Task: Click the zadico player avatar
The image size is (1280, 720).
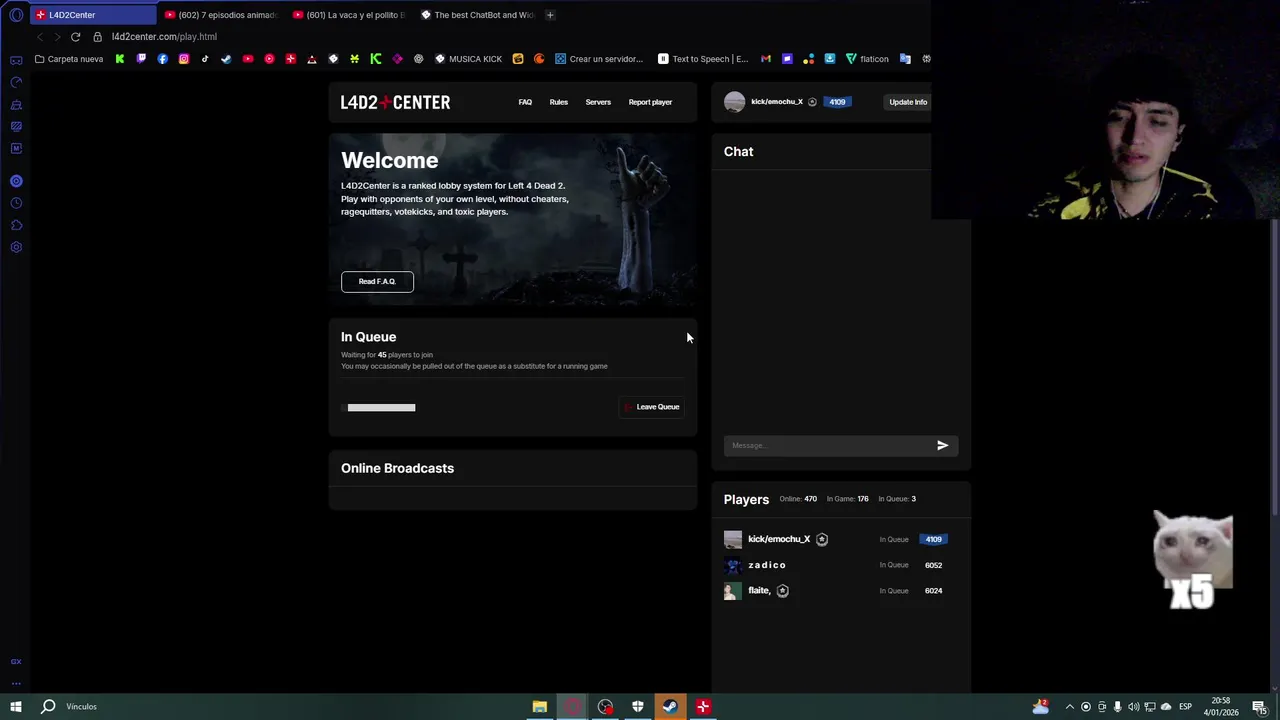Action: pos(733,565)
